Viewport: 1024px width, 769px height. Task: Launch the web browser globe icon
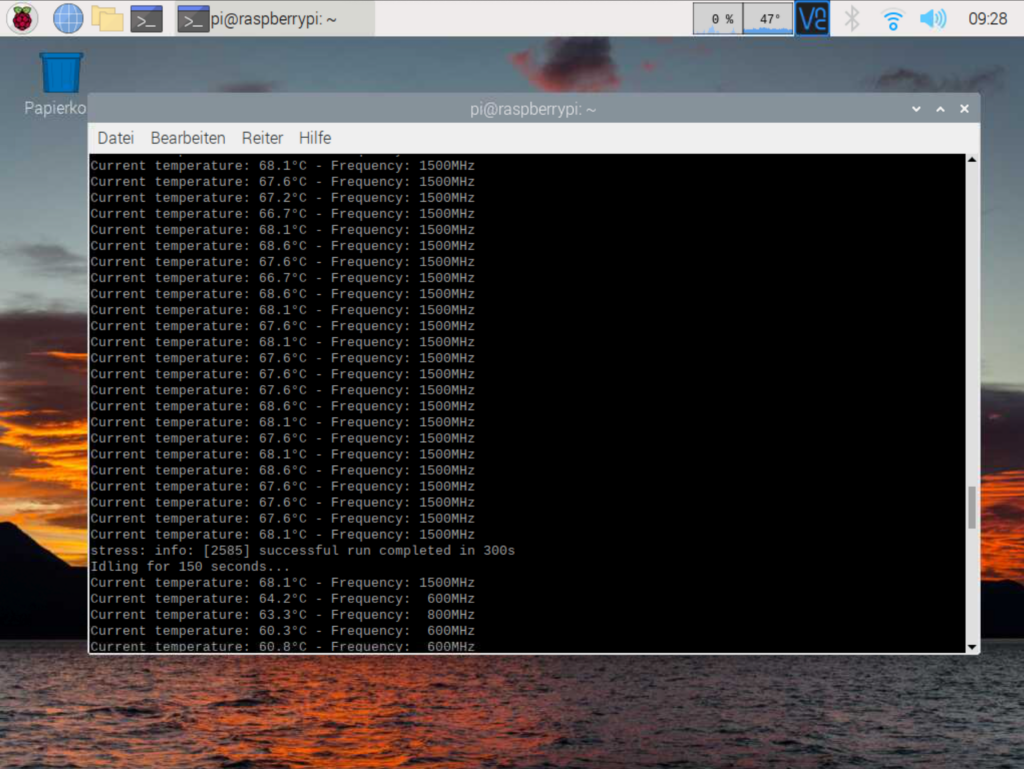[x=68, y=18]
